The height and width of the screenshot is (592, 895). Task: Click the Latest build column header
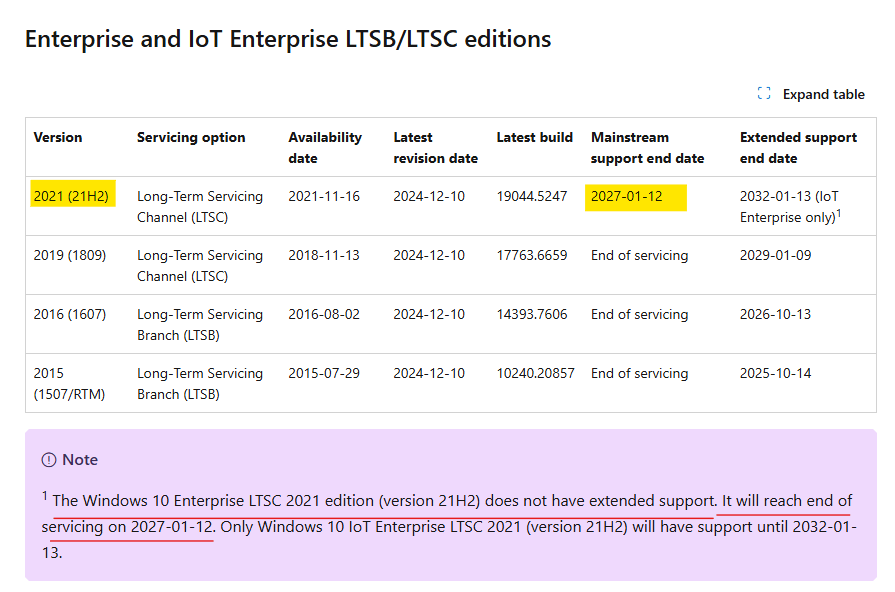pyautogui.click(x=534, y=137)
